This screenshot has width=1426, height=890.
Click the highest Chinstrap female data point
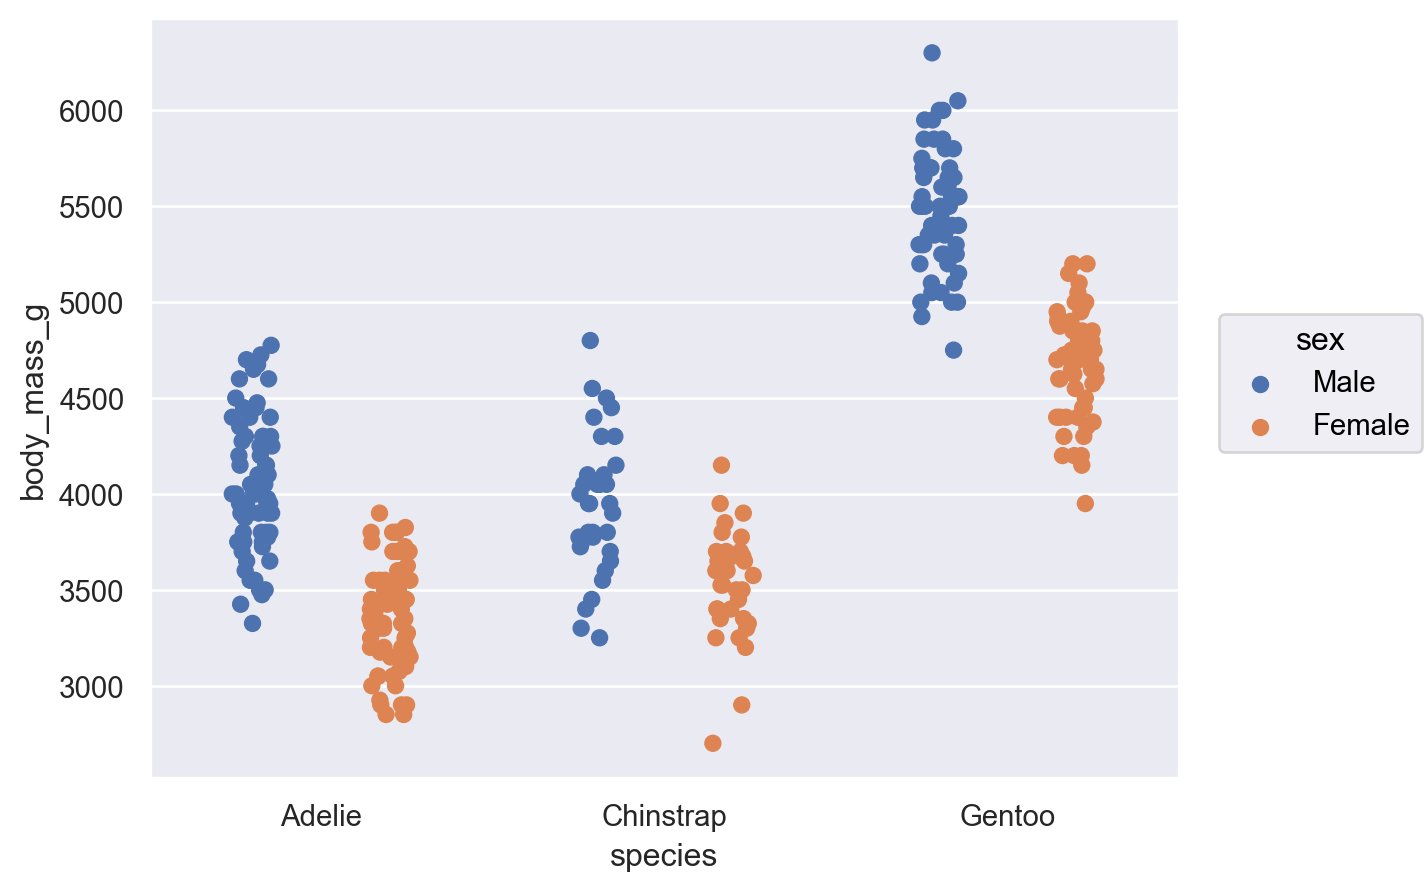(721, 465)
